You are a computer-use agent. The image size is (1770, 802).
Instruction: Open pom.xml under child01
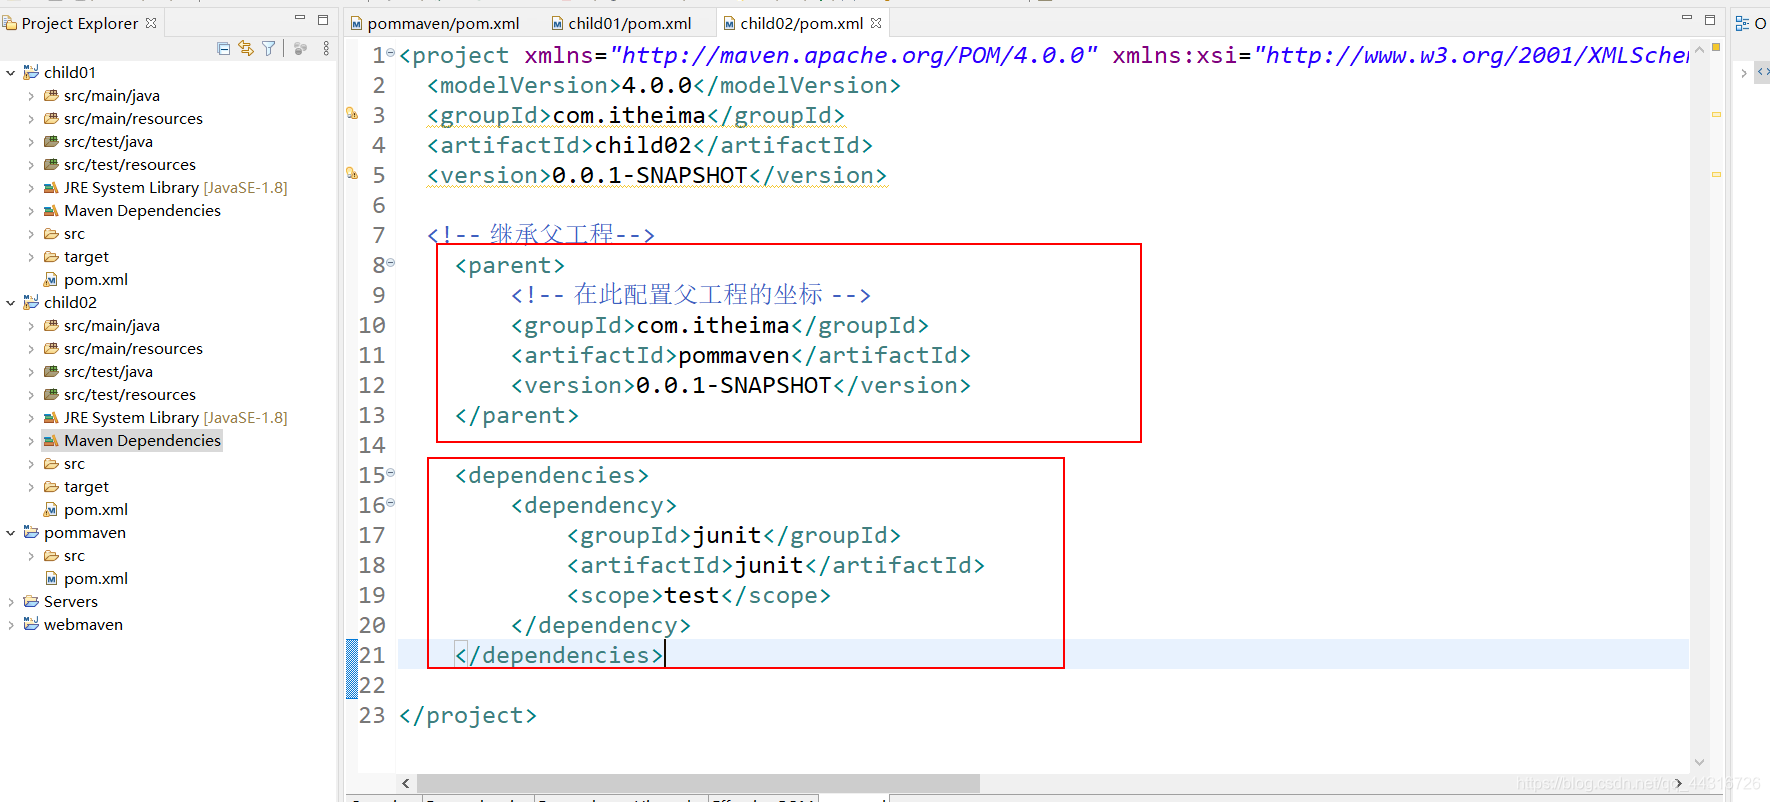95,279
